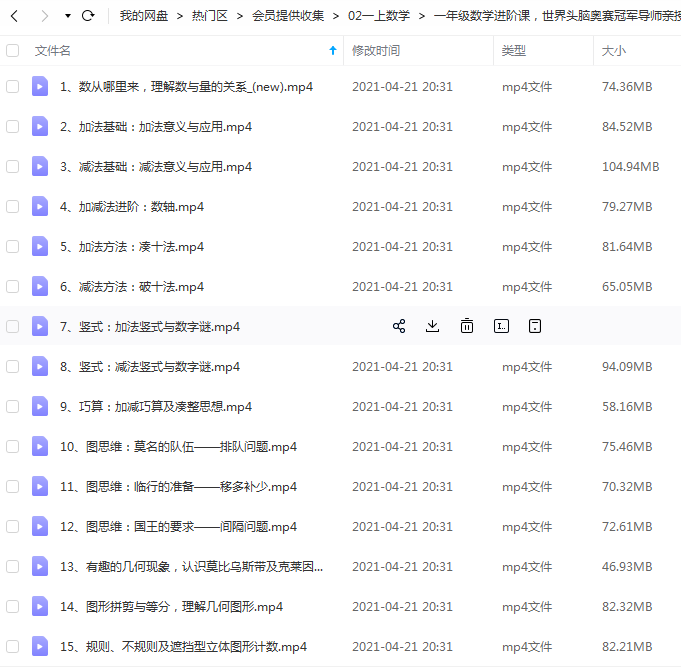Check the box for 9、巧算 file
The image size is (681, 671).
pyautogui.click(x=13, y=406)
